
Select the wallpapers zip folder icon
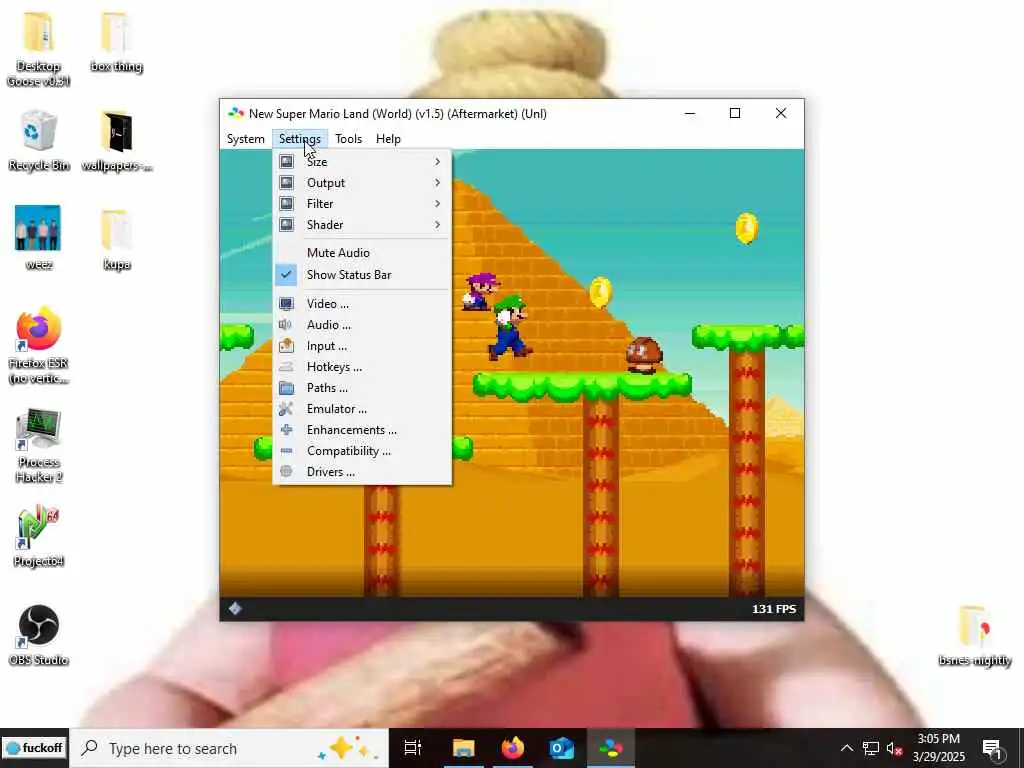pyautogui.click(x=116, y=140)
